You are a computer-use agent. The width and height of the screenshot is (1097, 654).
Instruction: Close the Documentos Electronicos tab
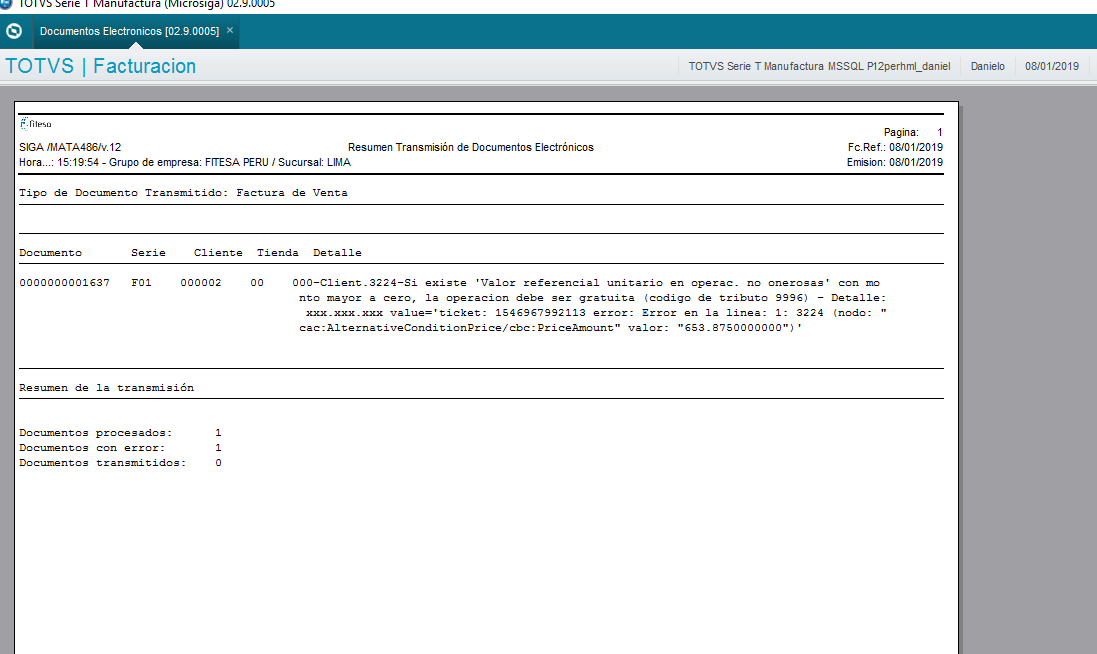click(x=229, y=30)
